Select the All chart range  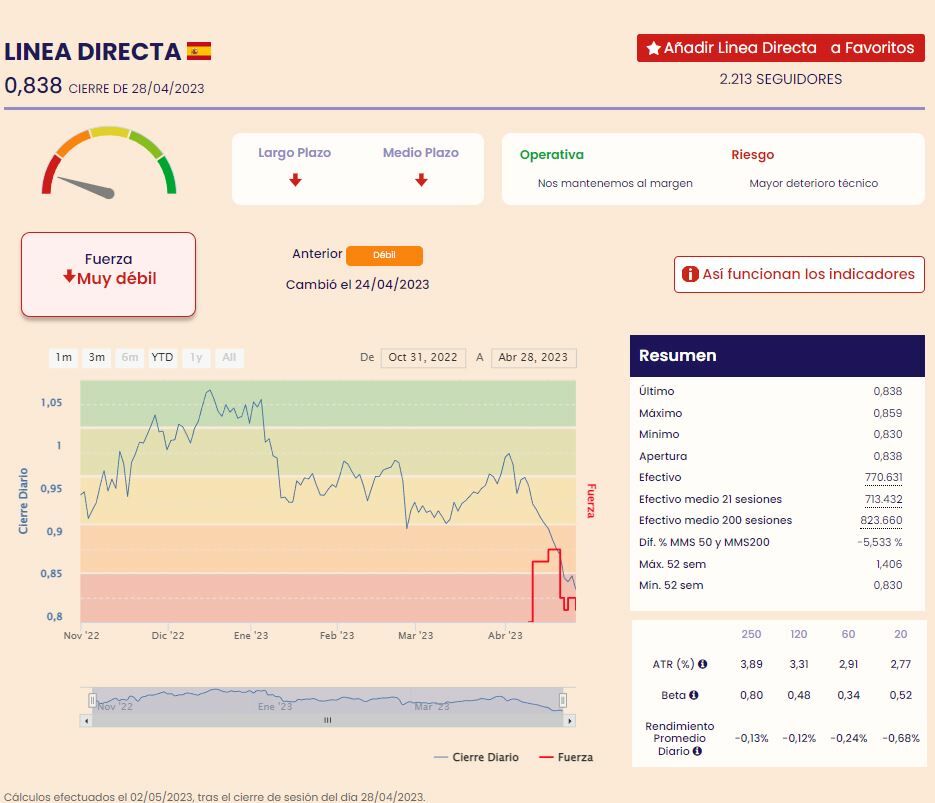point(229,357)
